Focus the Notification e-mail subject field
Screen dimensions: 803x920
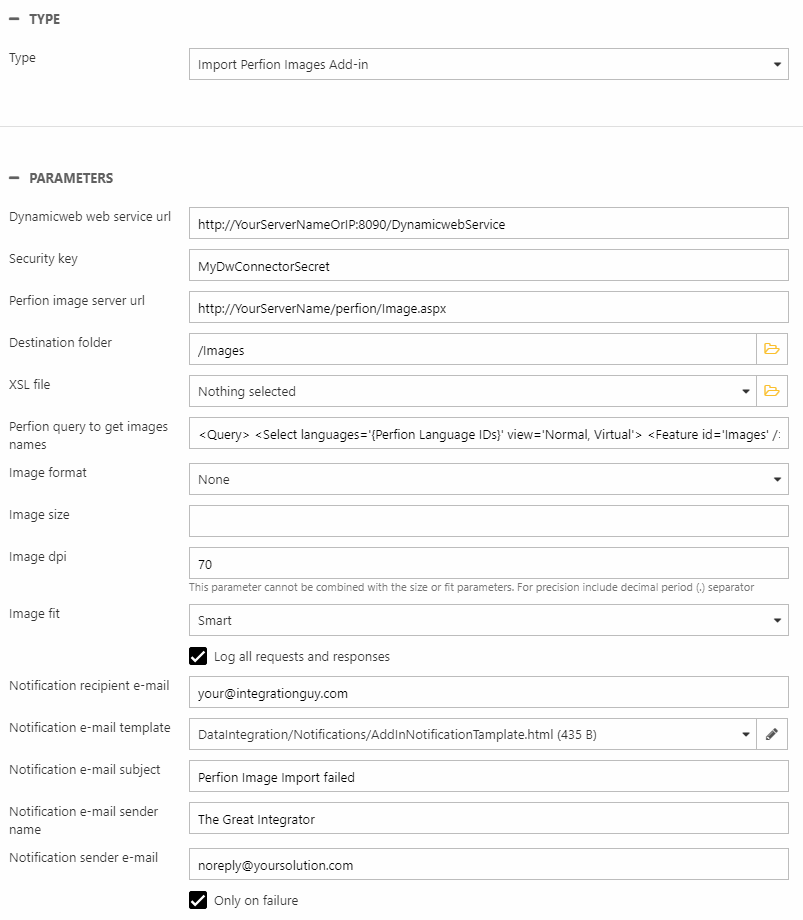point(488,776)
